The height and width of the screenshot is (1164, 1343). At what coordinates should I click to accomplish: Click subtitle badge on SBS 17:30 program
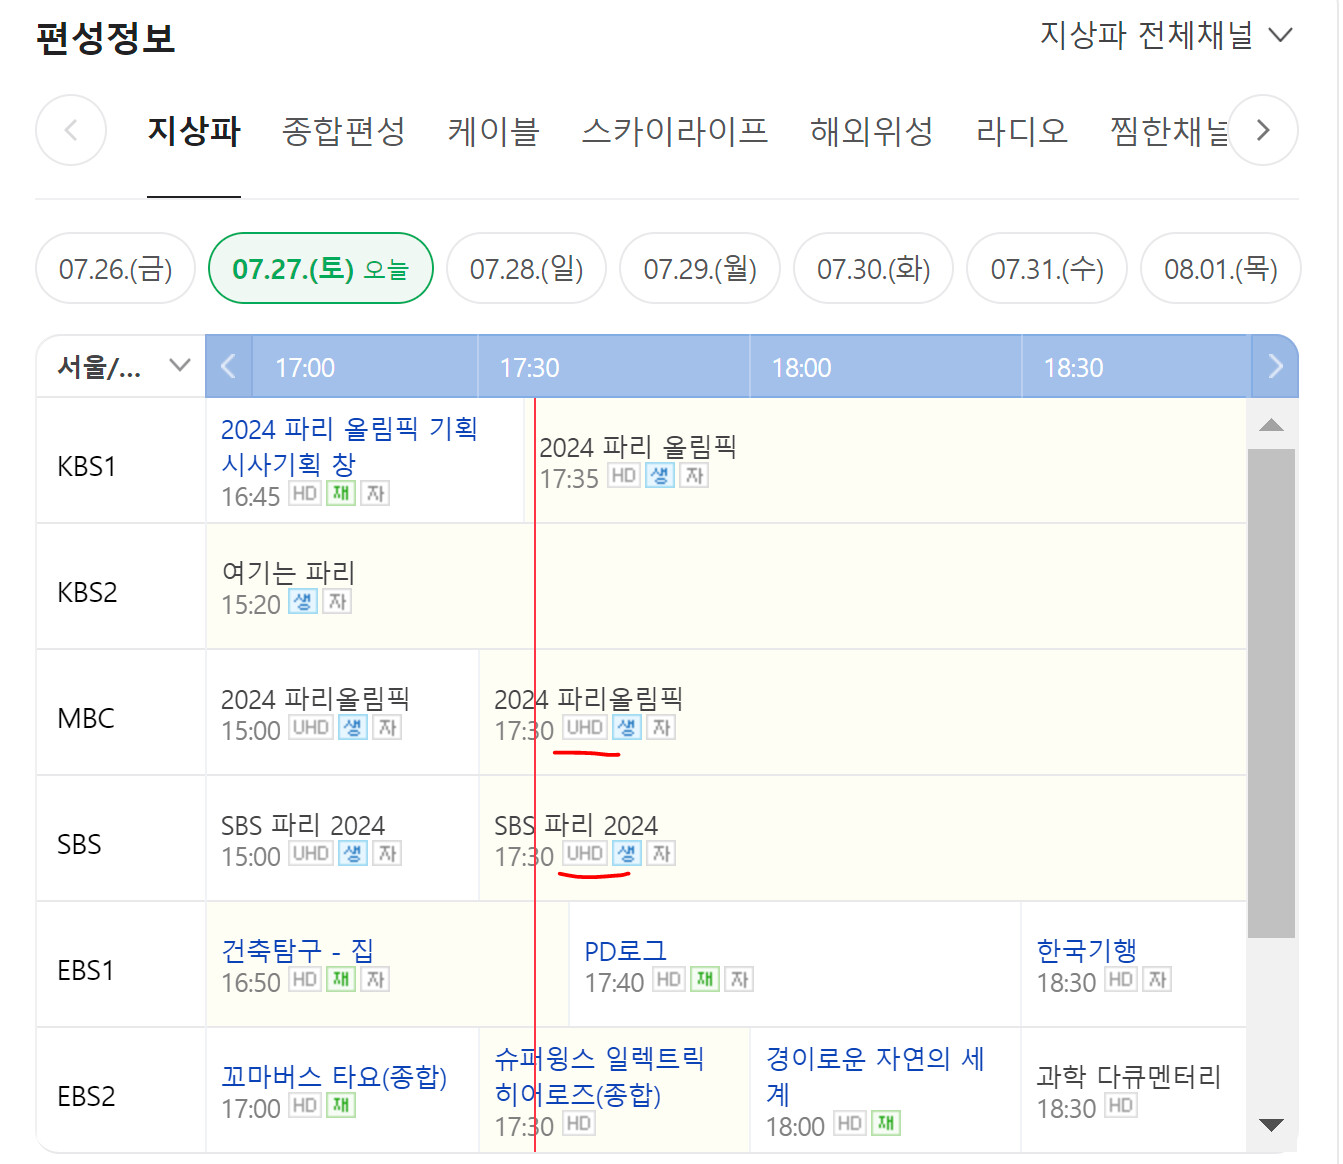click(661, 853)
